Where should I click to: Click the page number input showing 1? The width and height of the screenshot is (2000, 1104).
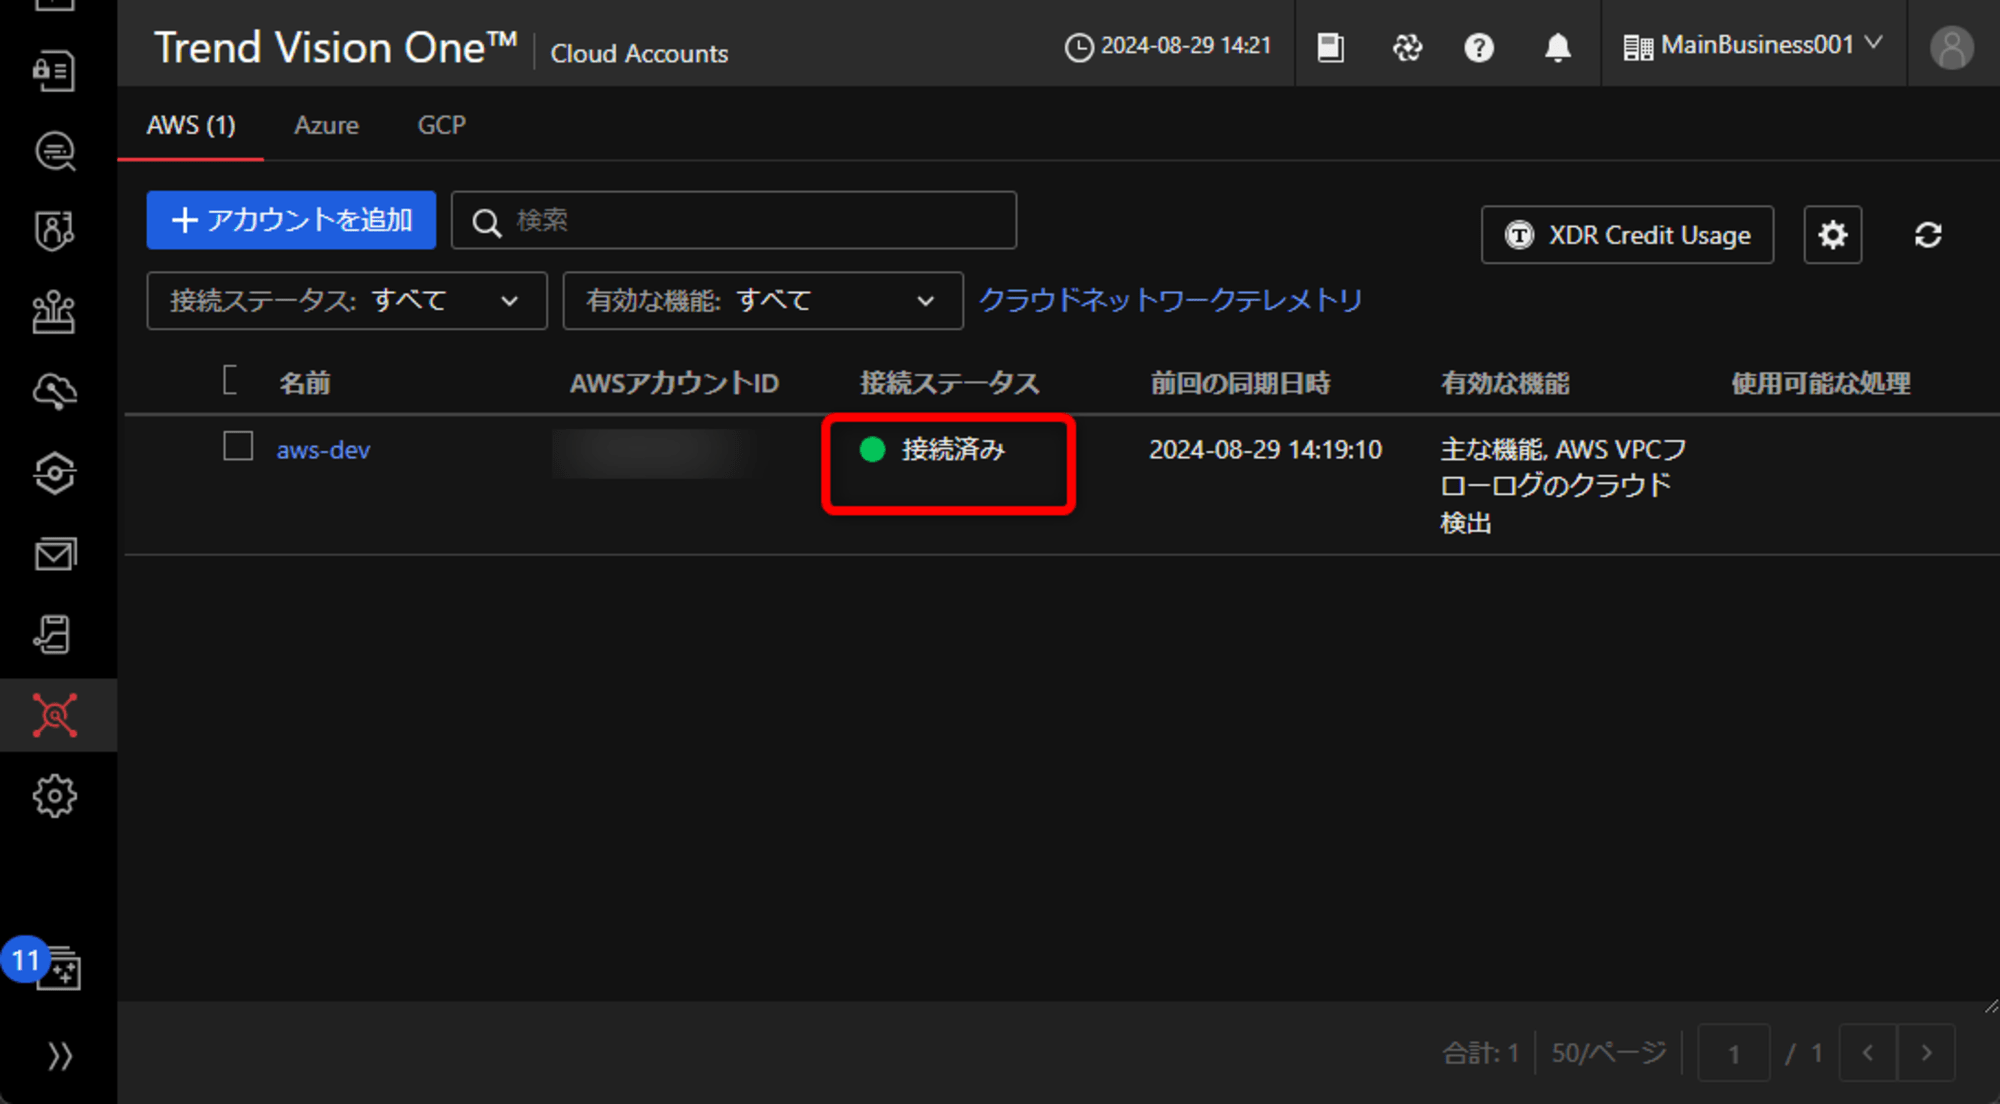coord(1734,1053)
